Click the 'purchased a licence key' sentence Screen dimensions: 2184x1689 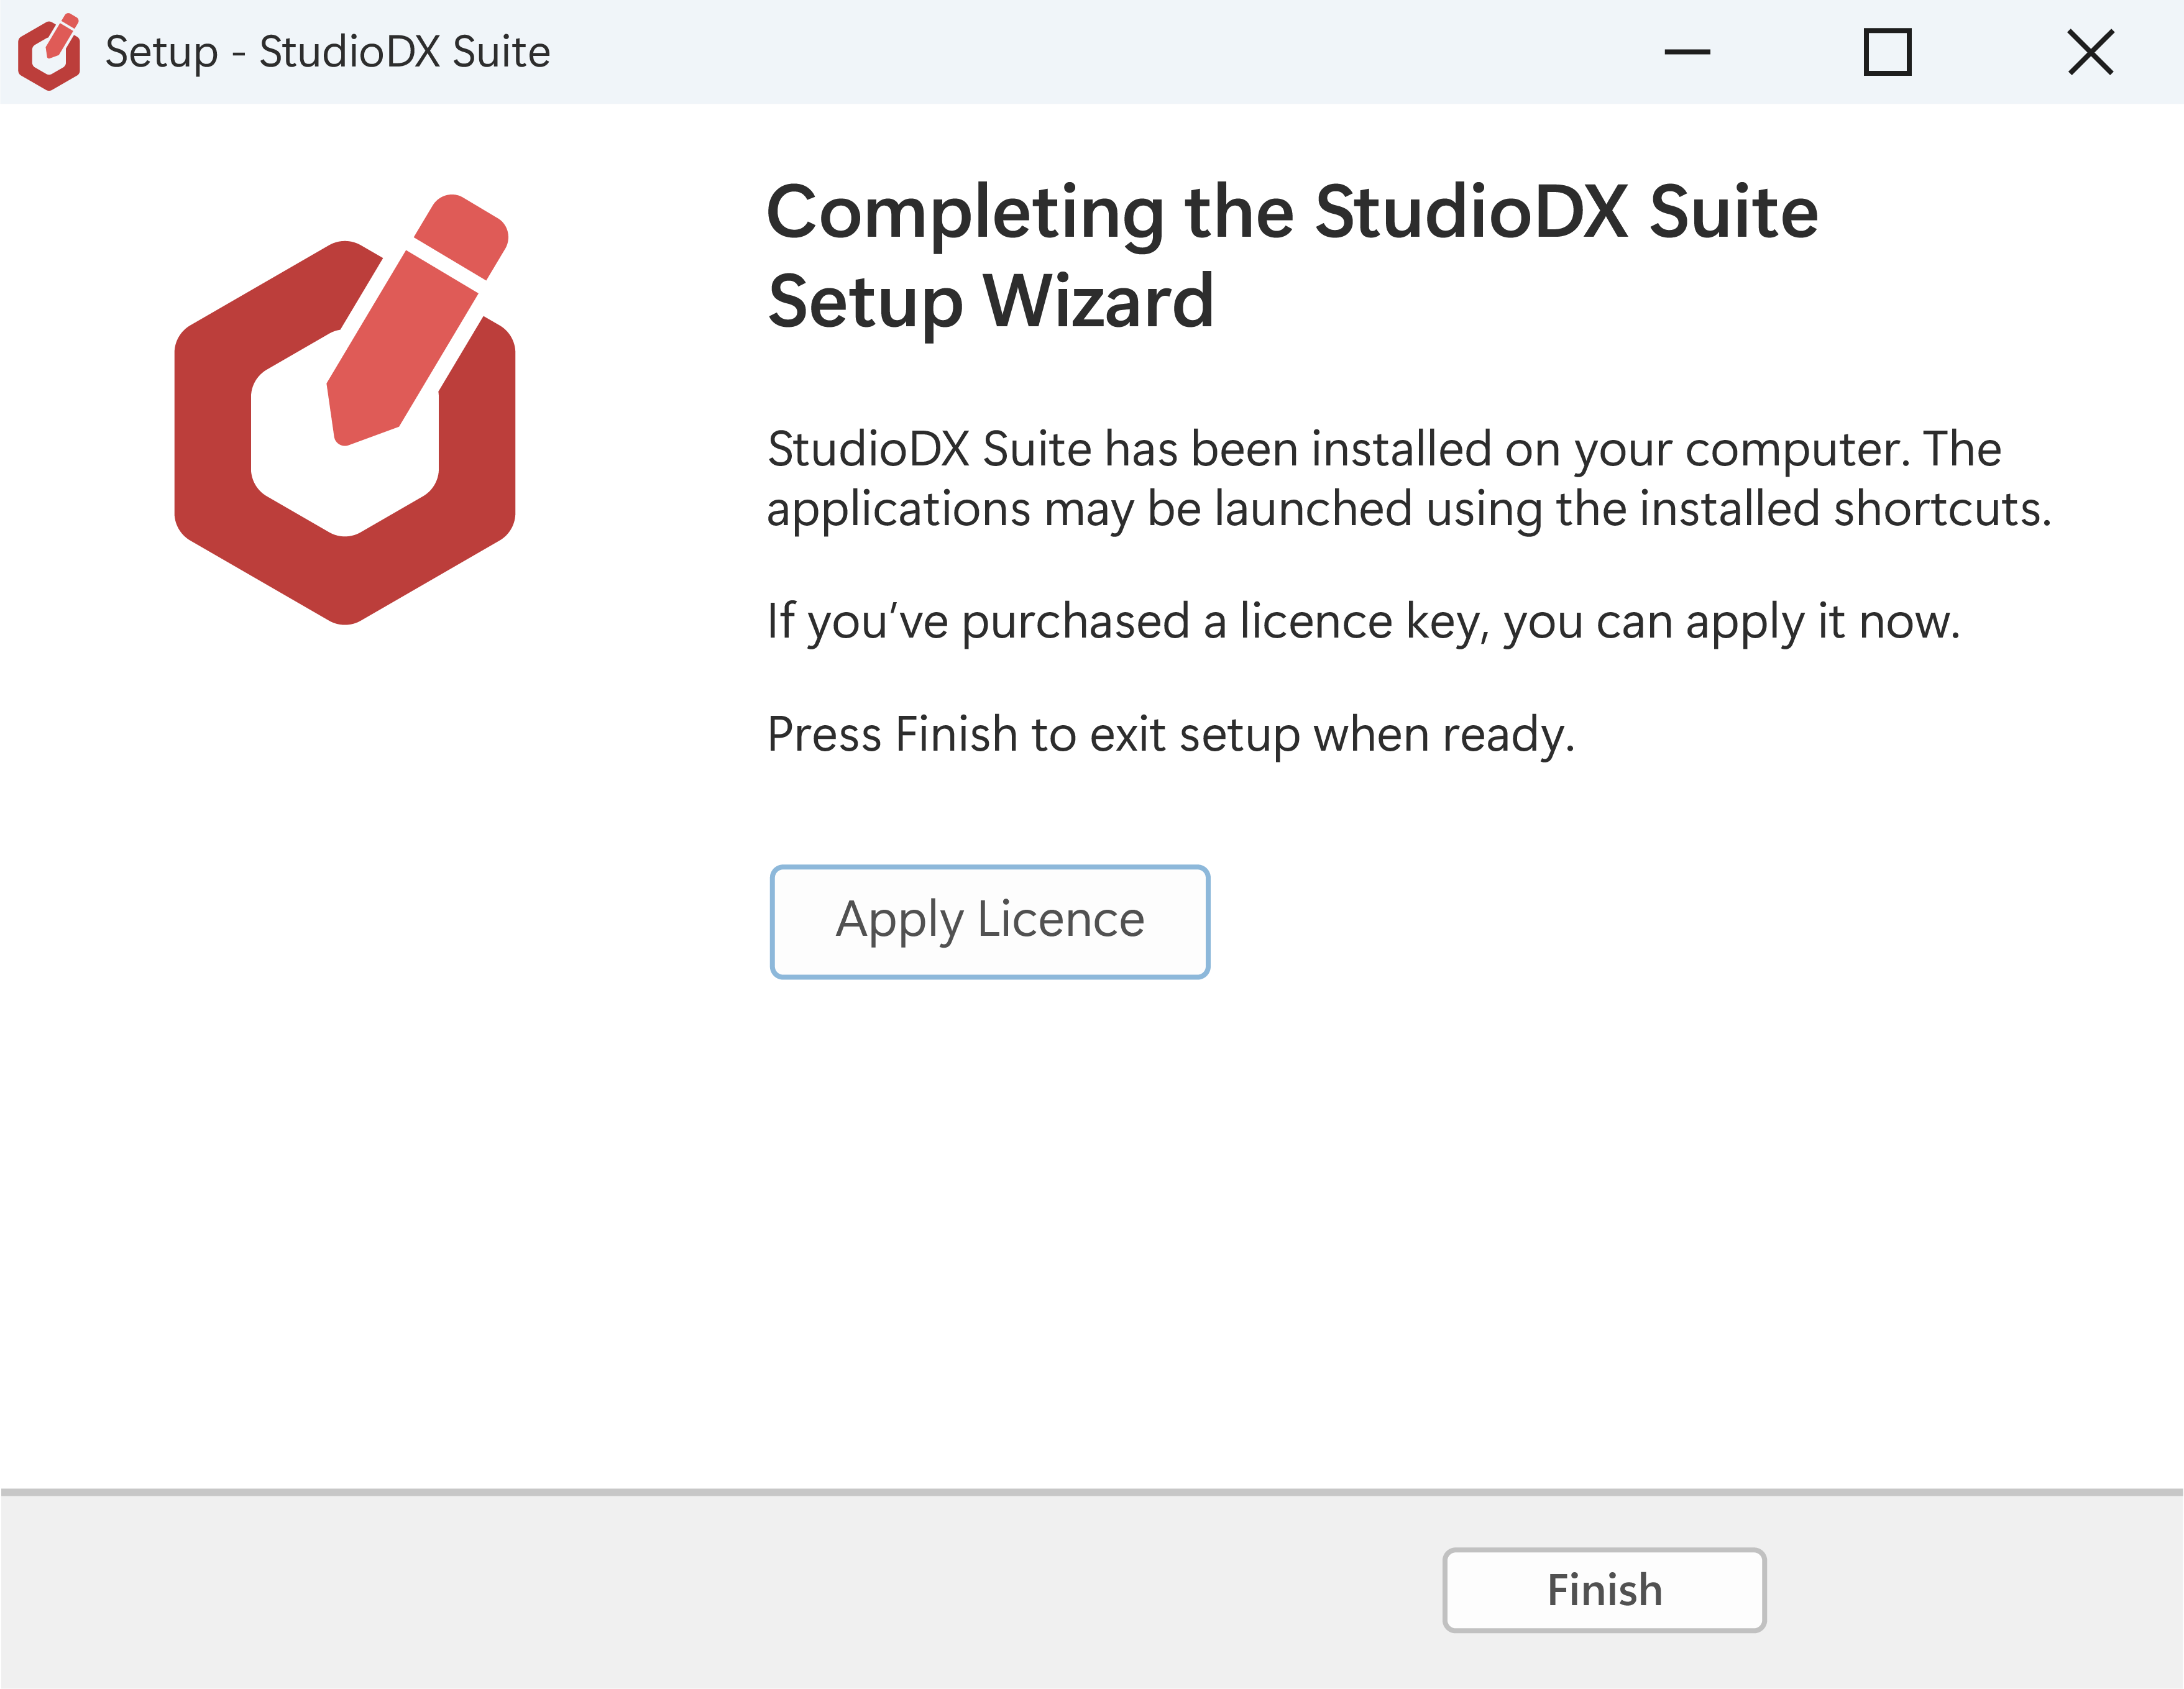point(1363,622)
